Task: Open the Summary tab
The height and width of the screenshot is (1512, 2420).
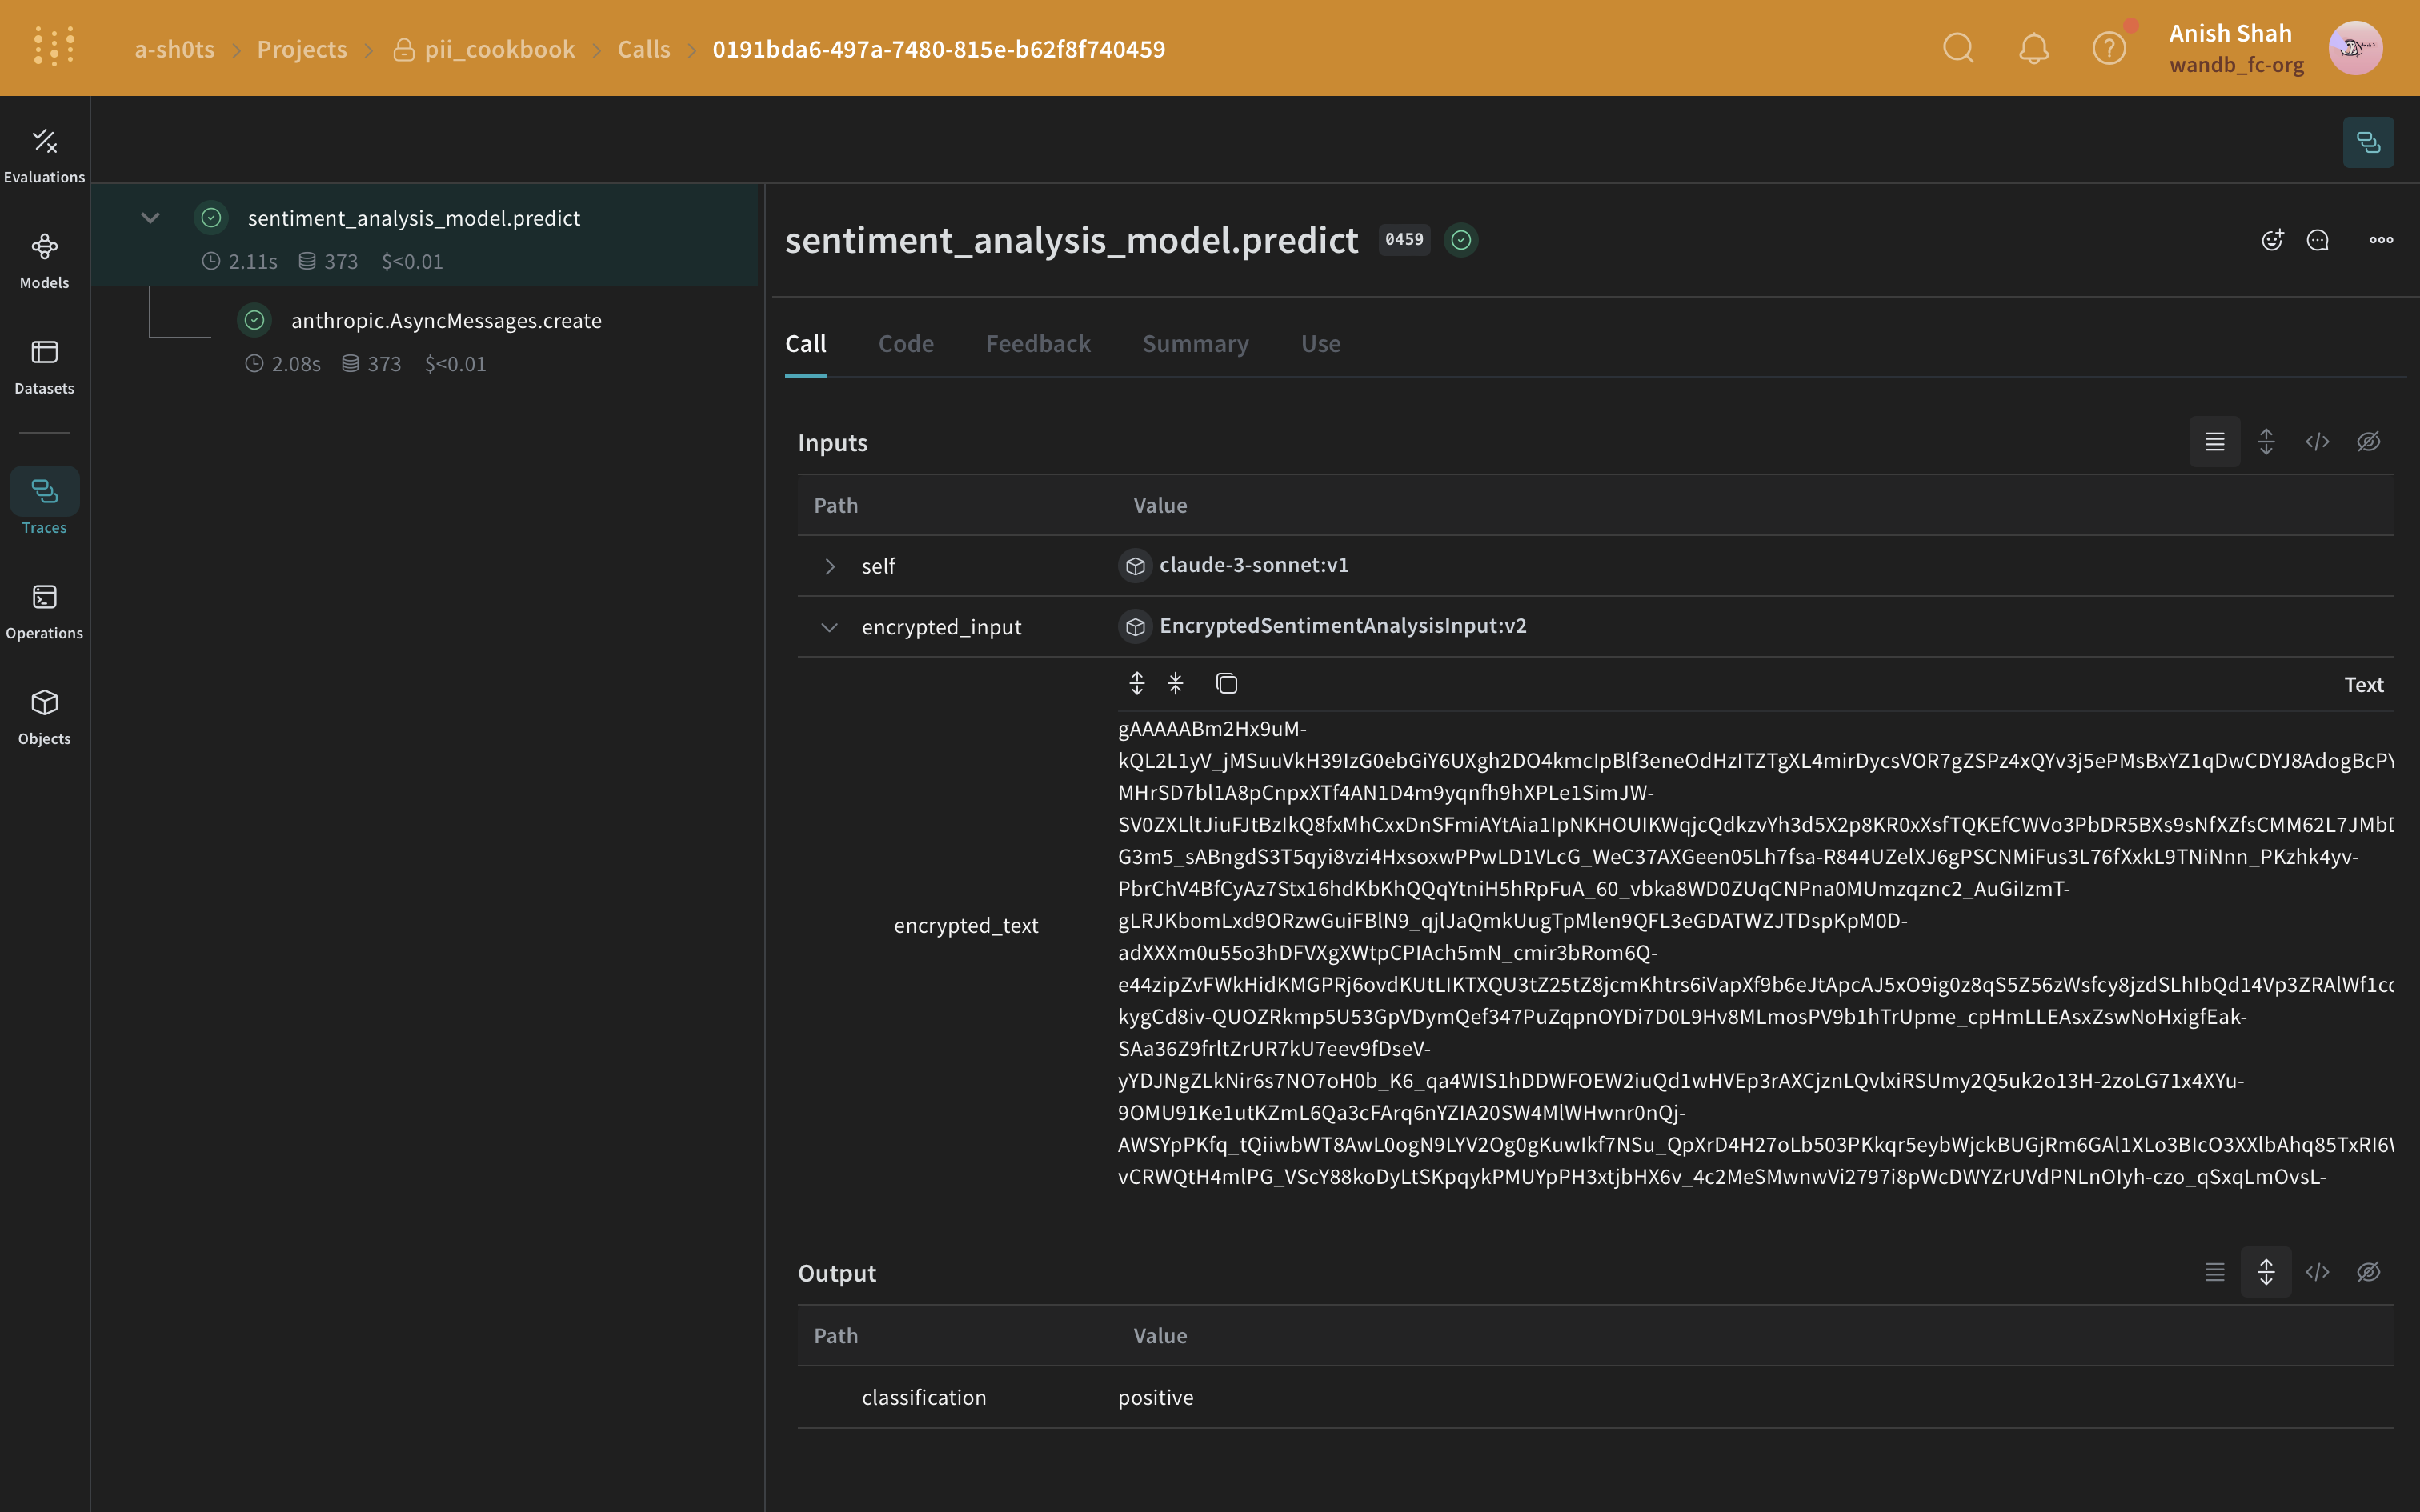Action: tap(1195, 343)
